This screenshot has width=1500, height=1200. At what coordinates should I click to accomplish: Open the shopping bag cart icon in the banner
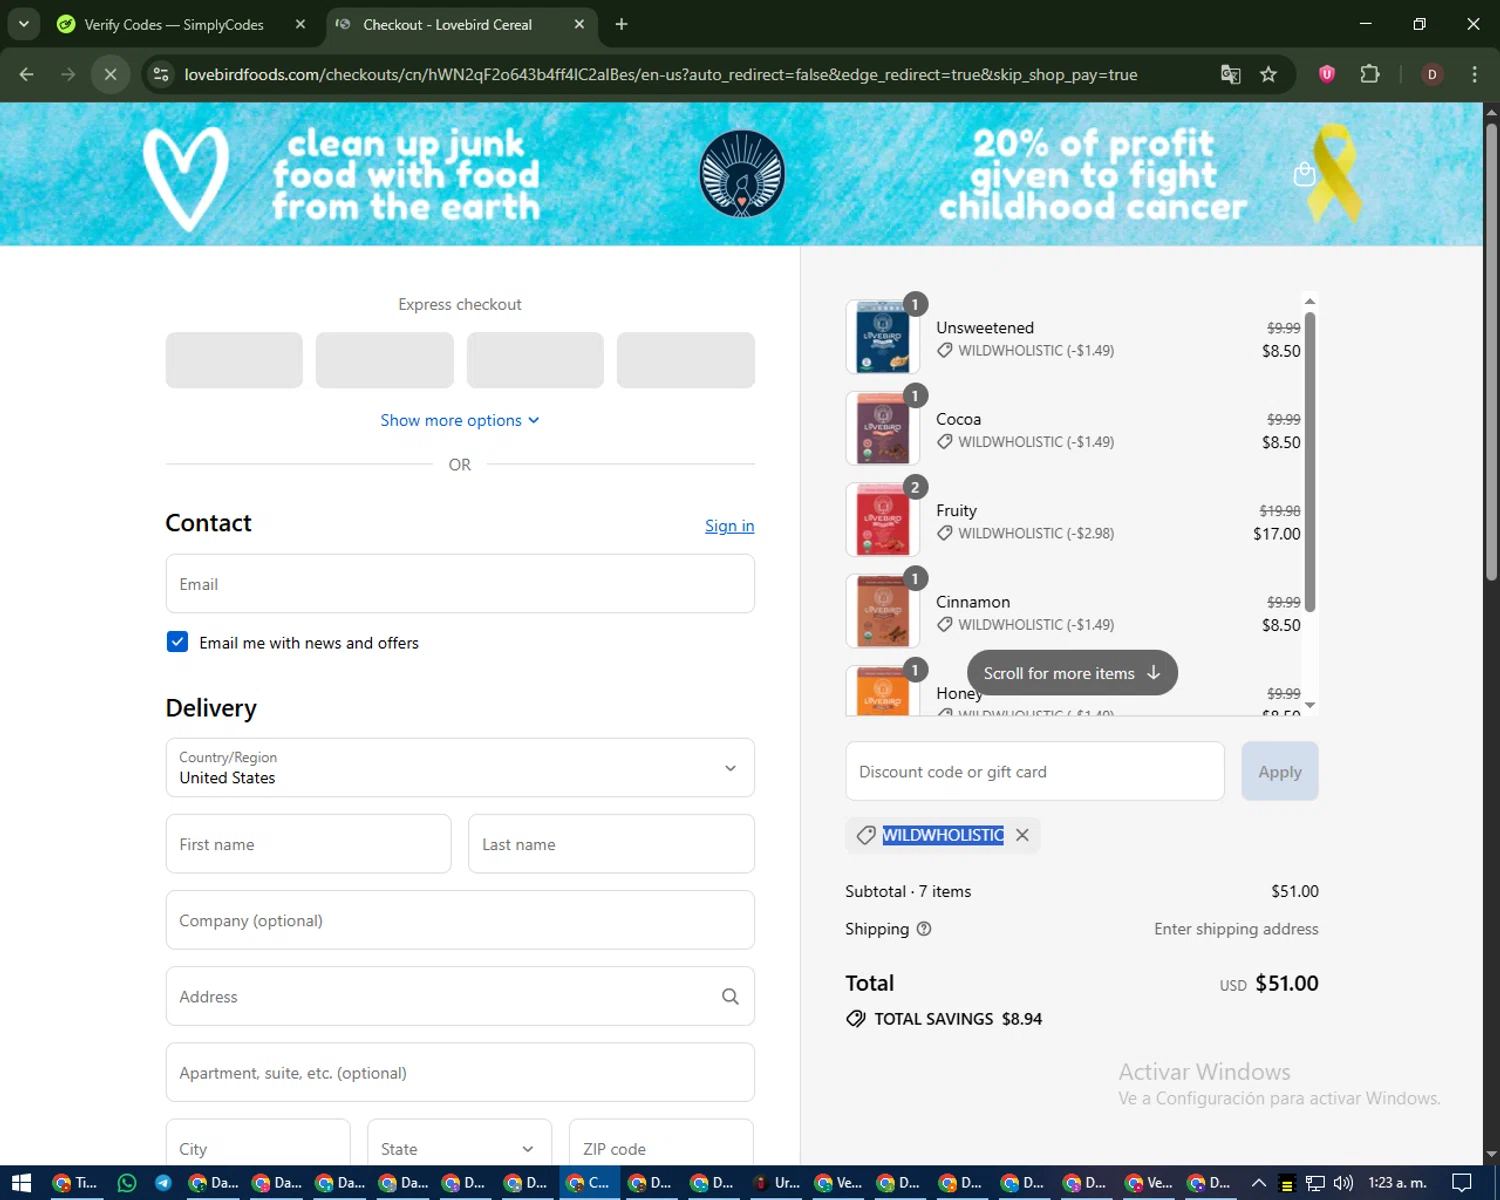[x=1304, y=174]
